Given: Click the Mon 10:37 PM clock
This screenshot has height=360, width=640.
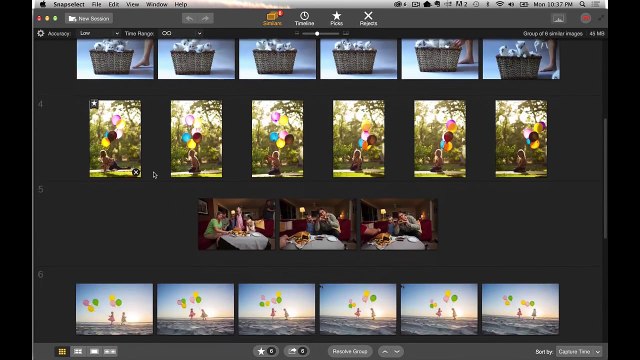Looking at the screenshot, I should (x=553, y=4).
